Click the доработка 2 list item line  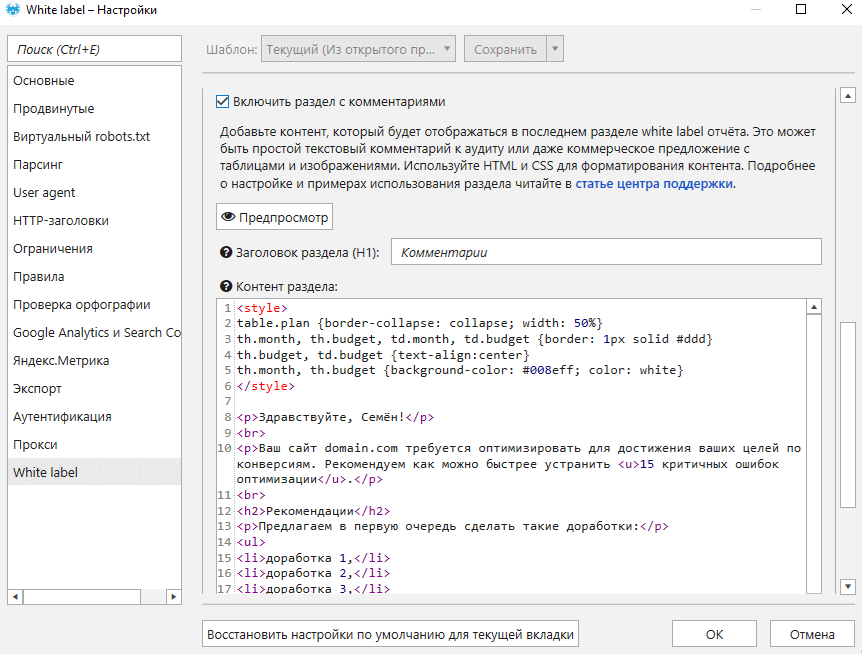click(313, 574)
